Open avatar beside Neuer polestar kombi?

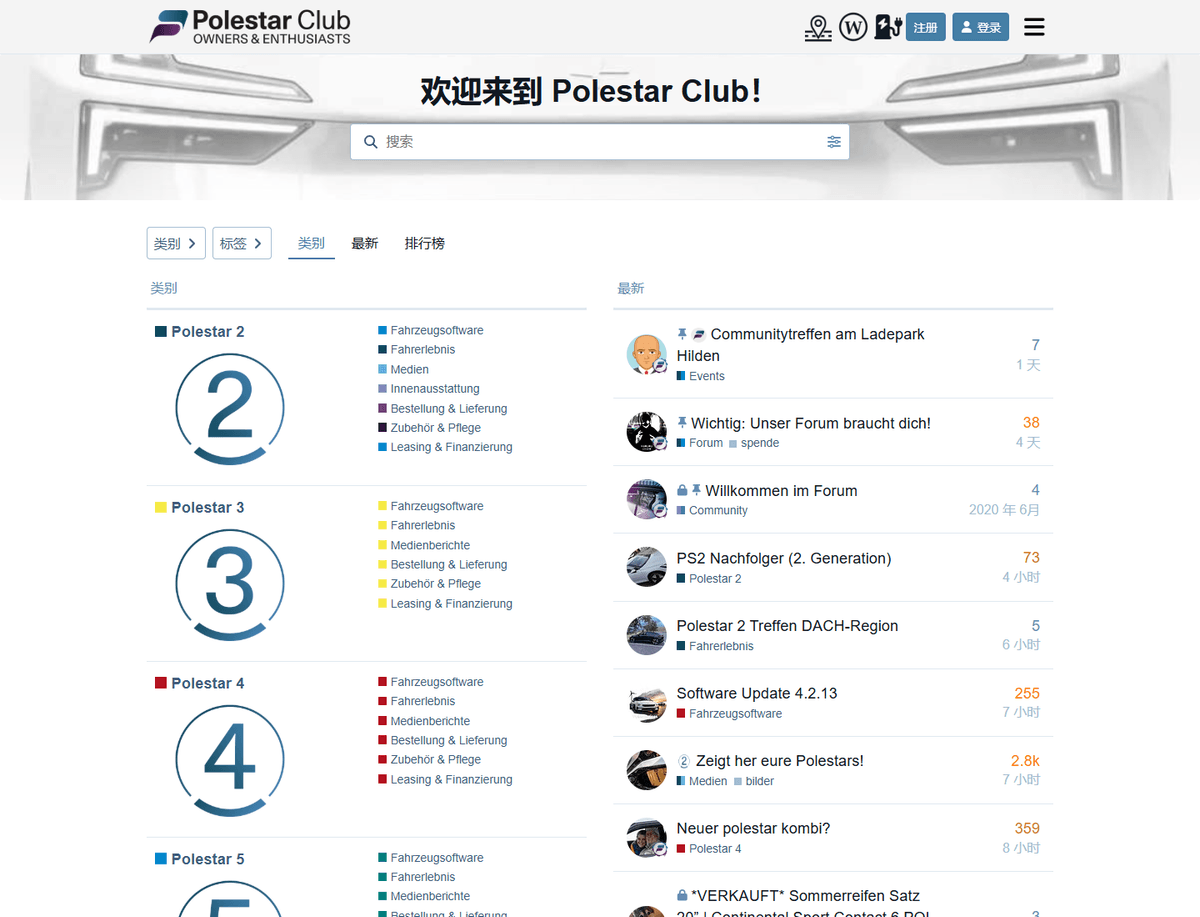coord(647,837)
